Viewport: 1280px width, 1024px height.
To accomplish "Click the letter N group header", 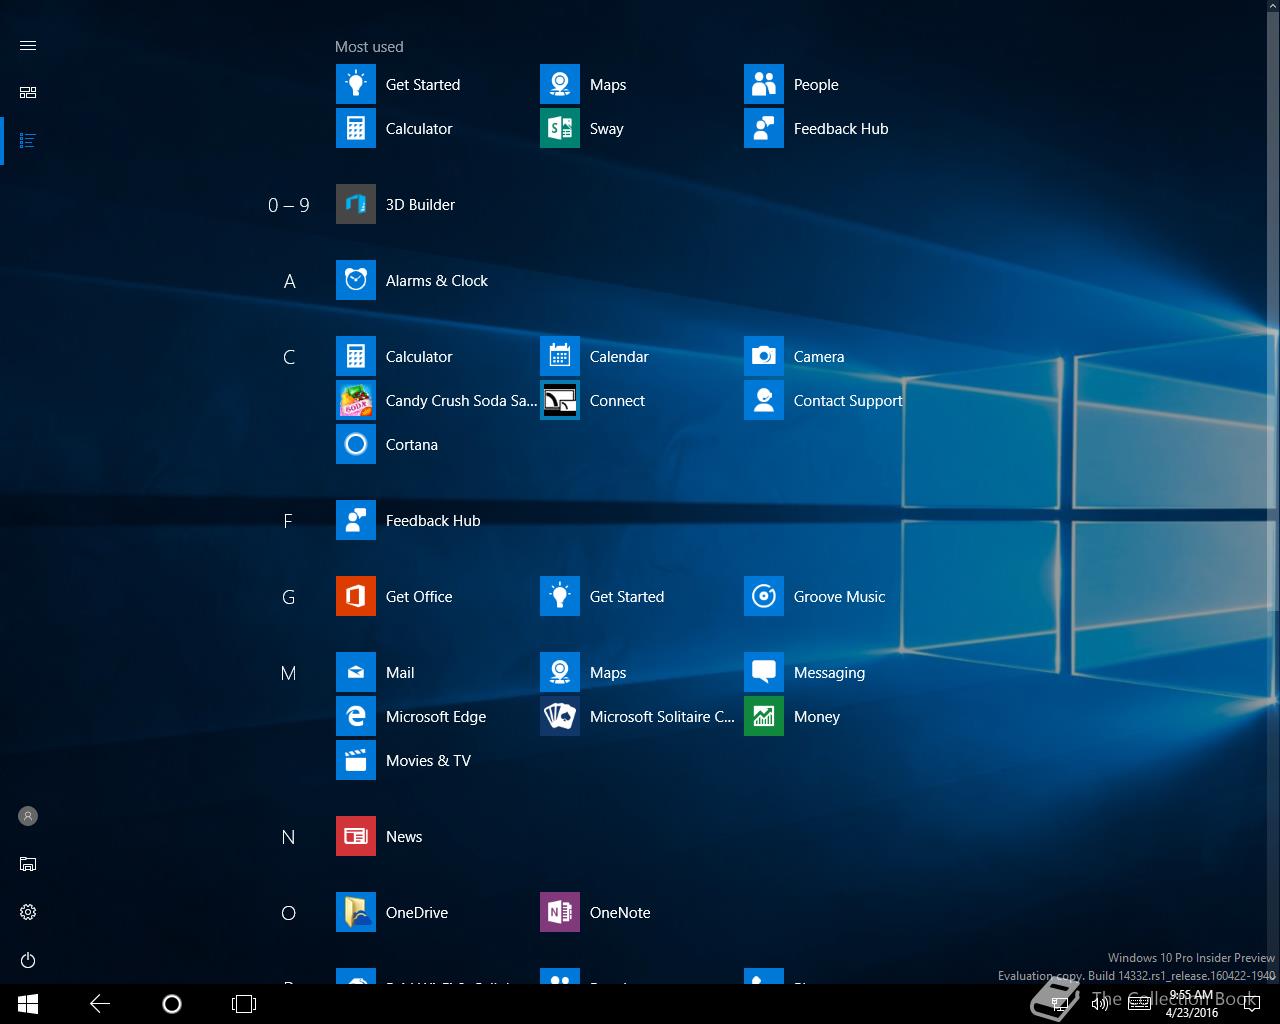I will 289,838.
